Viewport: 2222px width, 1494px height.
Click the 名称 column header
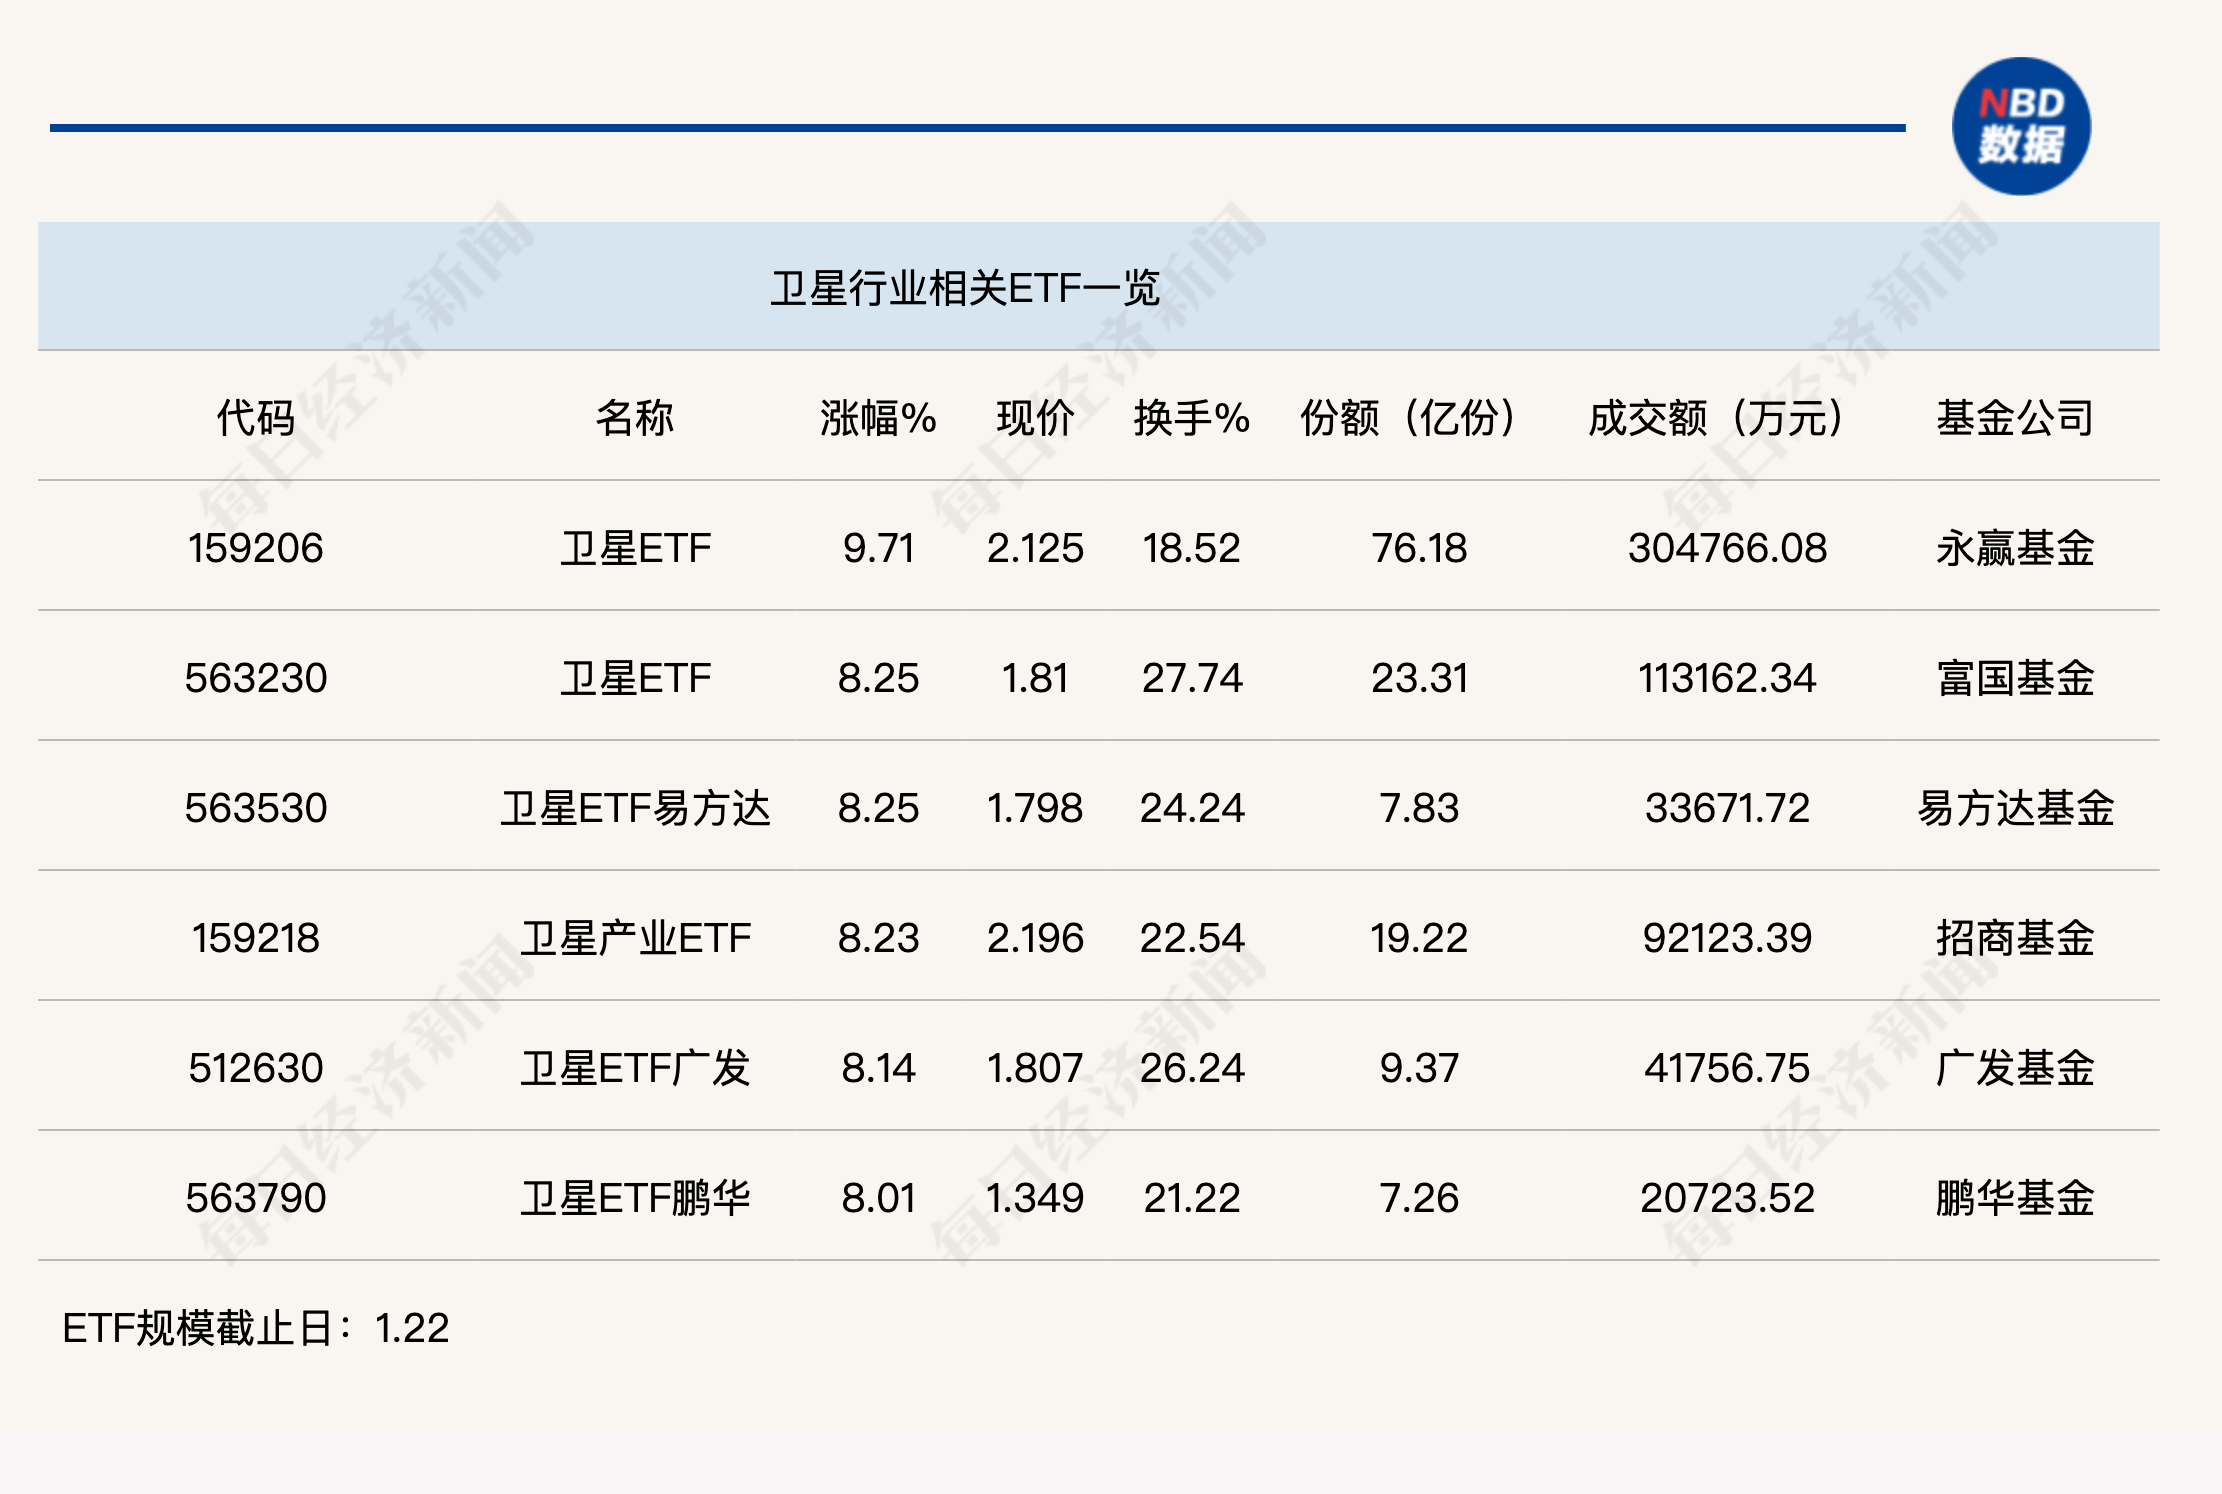634,418
